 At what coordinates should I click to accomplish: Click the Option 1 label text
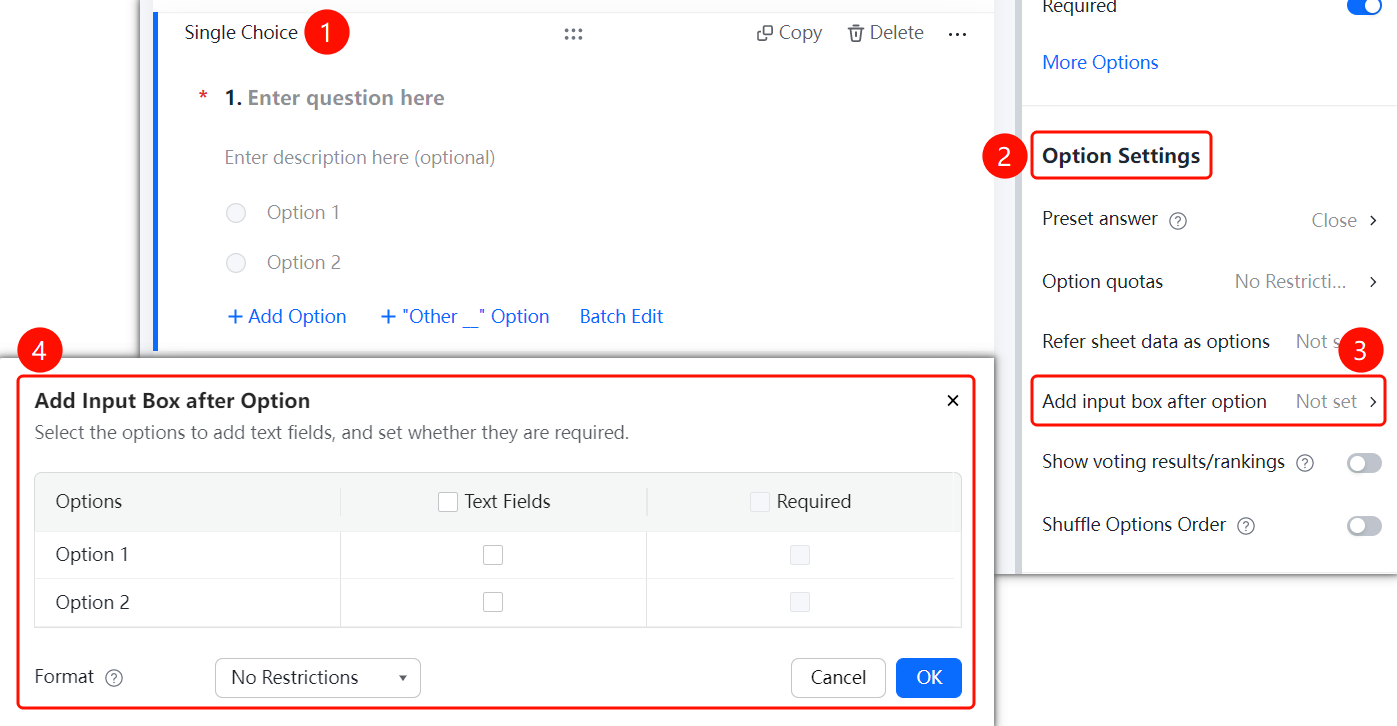303,213
